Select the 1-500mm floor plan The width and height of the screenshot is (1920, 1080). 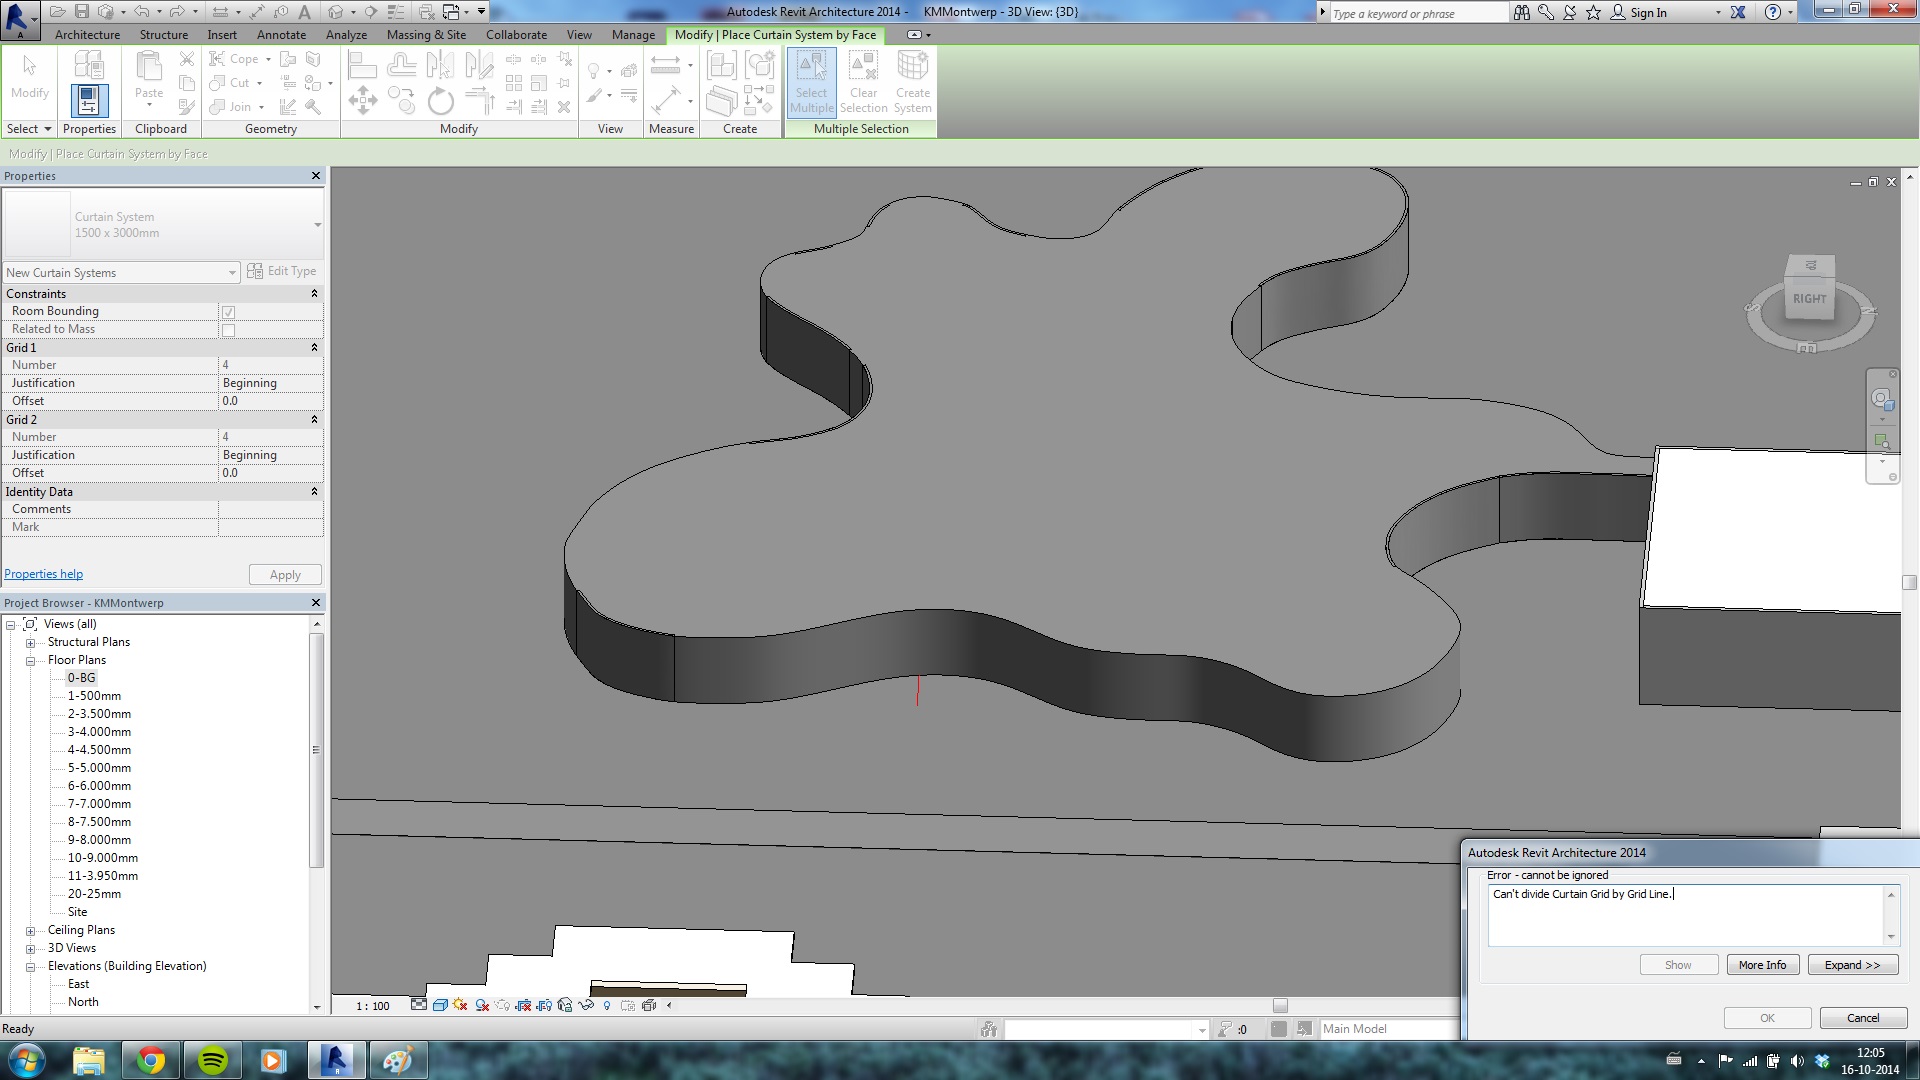pyautogui.click(x=94, y=696)
